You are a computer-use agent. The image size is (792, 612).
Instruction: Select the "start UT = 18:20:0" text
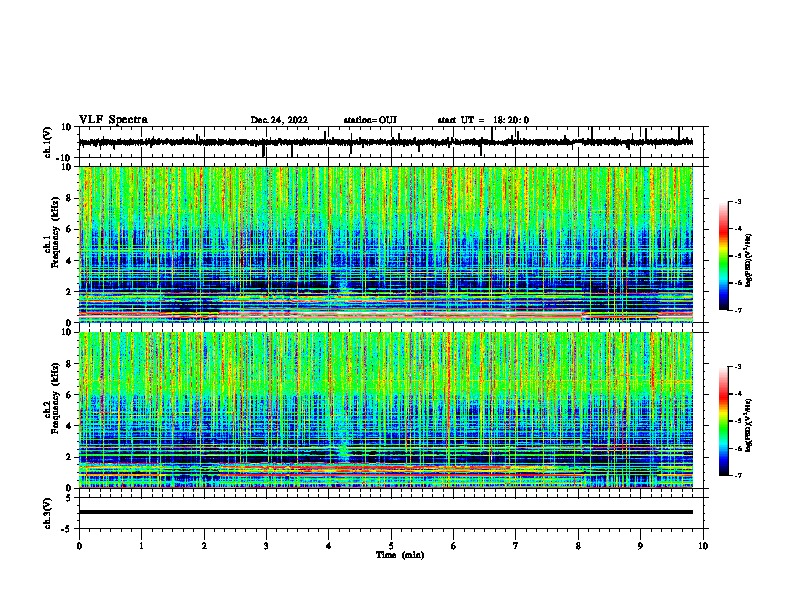(x=483, y=120)
